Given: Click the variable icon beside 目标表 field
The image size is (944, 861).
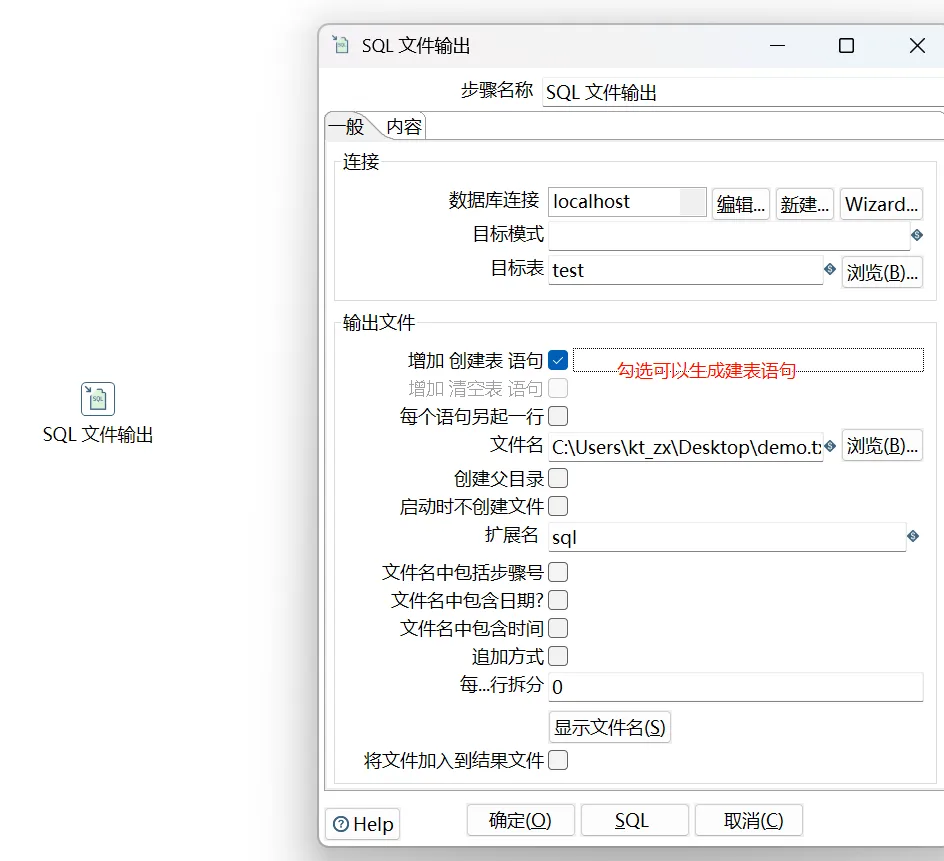Looking at the screenshot, I should click(829, 270).
